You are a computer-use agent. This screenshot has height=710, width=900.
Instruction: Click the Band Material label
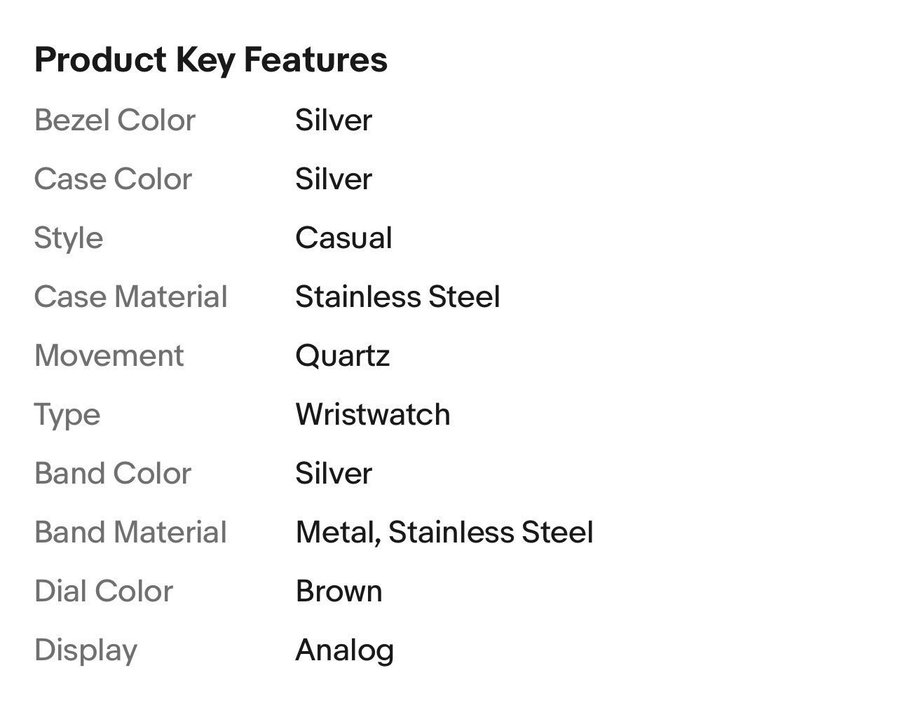pyautogui.click(x=131, y=533)
